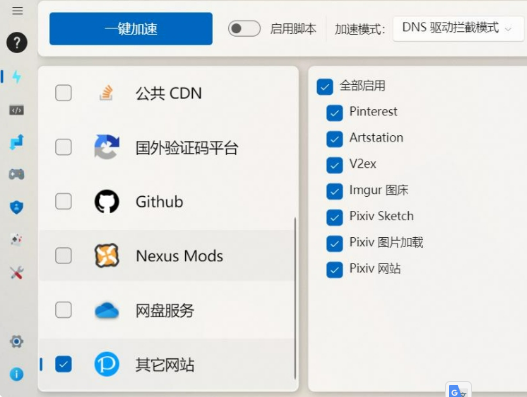The width and height of the screenshot is (527, 397).
Task: Open the shield account security icon
Action: click(x=16, y=207)
